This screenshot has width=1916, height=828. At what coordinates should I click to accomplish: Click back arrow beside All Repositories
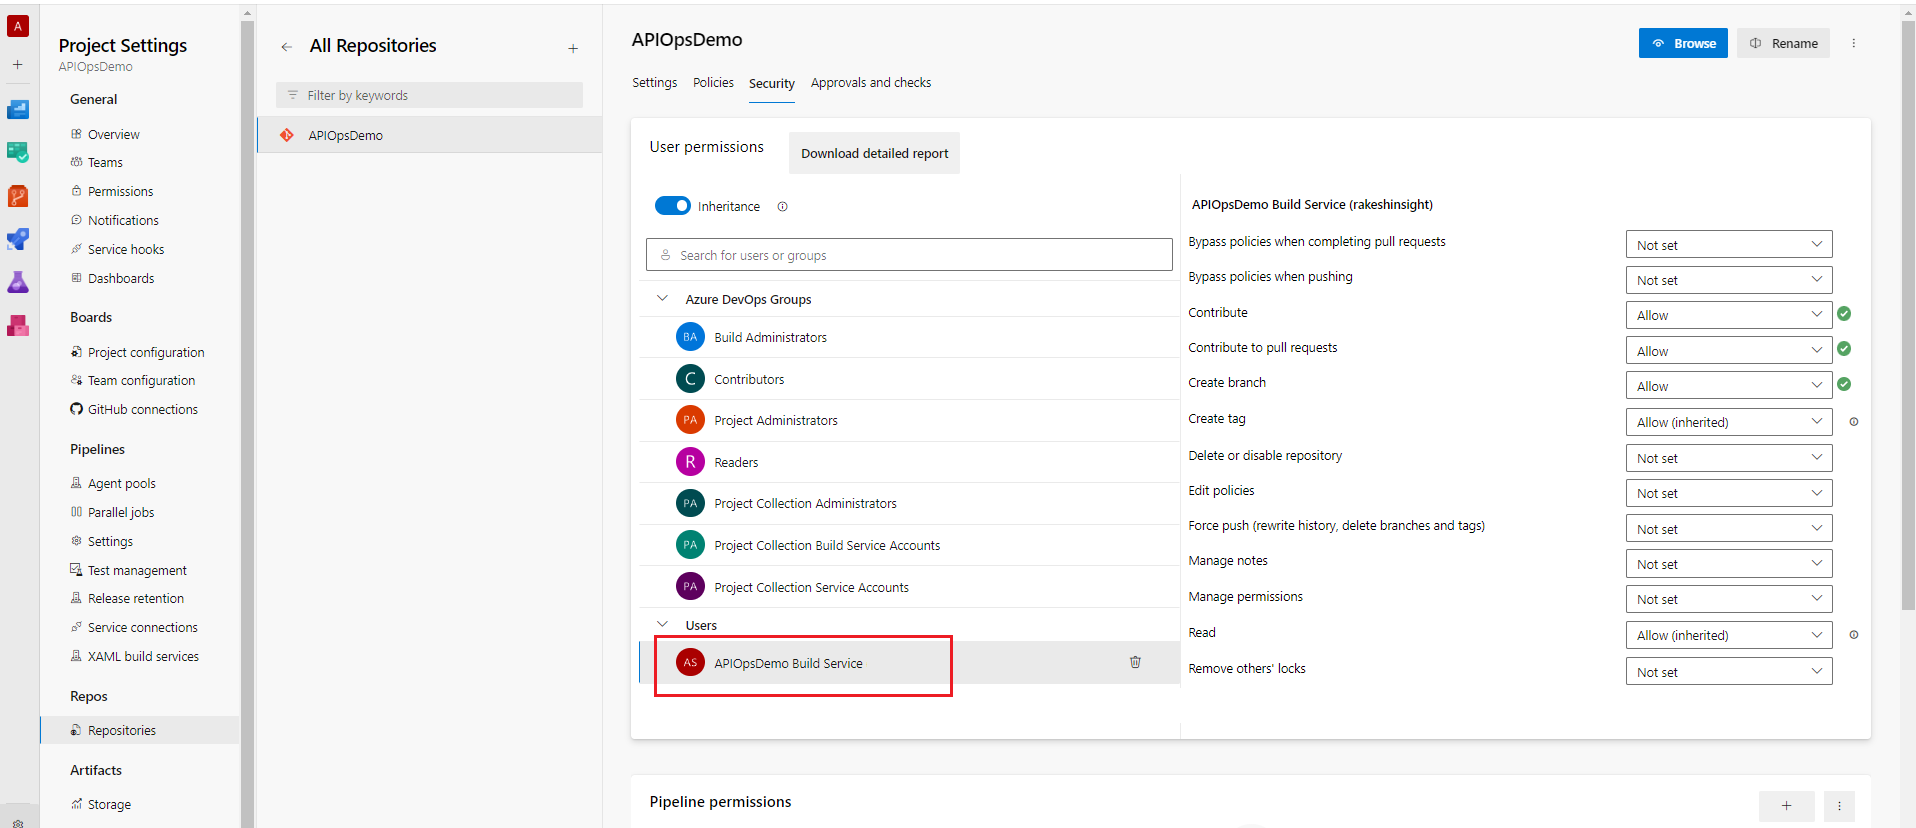287,47
